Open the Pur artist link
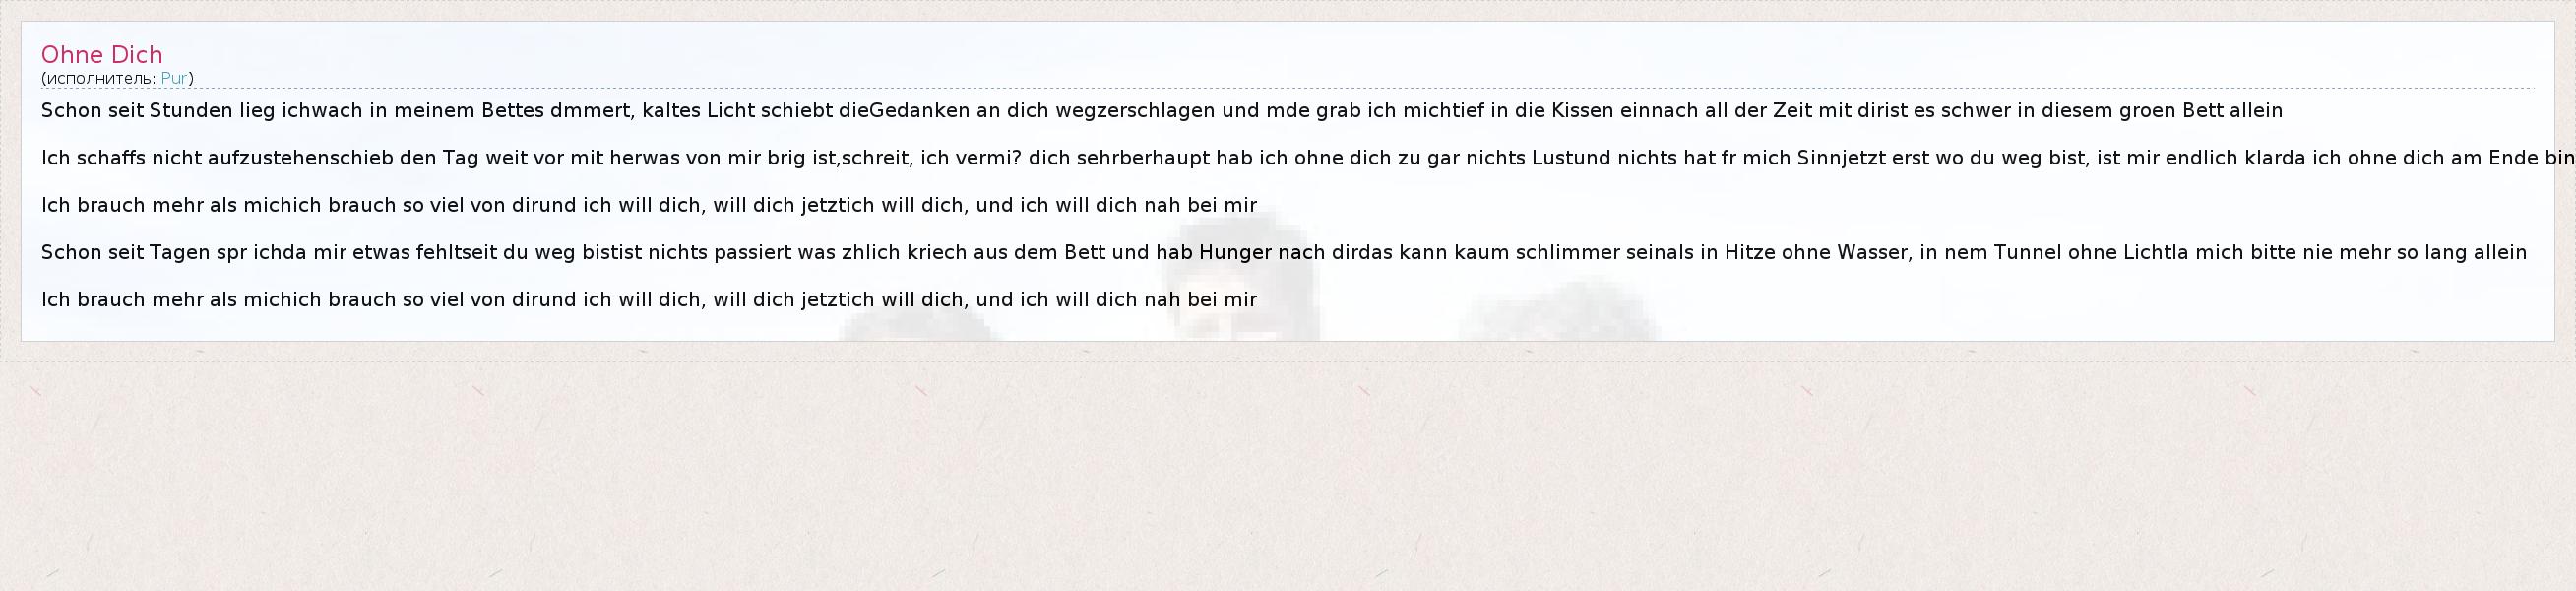The image size is (2576, 591). (174, 79)
